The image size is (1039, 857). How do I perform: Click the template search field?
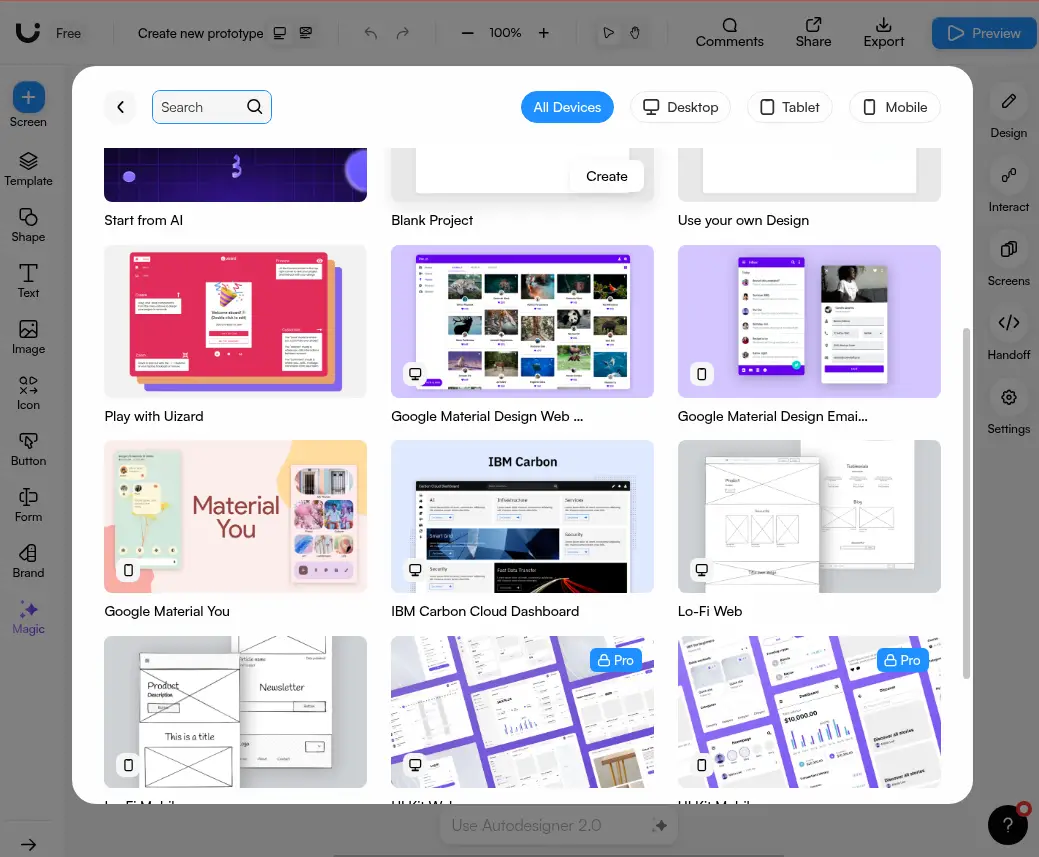coord(201,107)
